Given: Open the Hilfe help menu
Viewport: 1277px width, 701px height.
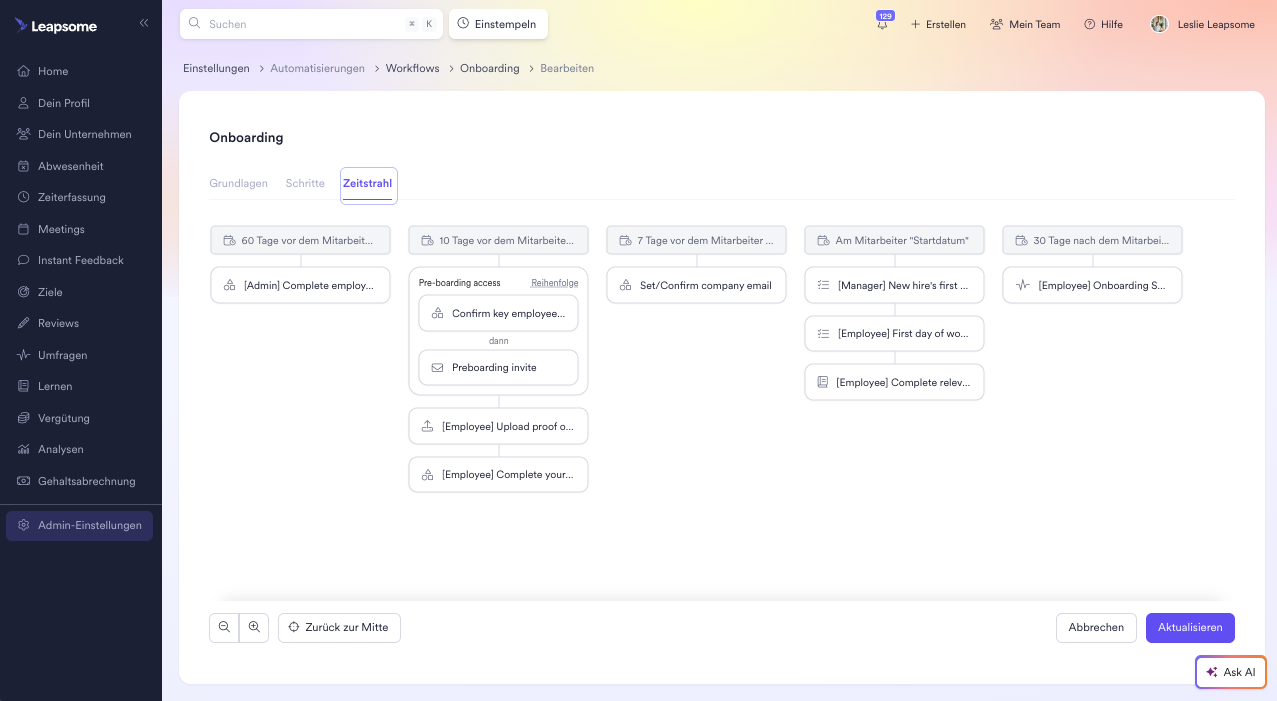Looking at the screenshot, I should pyautogui.click(x=1103, y=24).
